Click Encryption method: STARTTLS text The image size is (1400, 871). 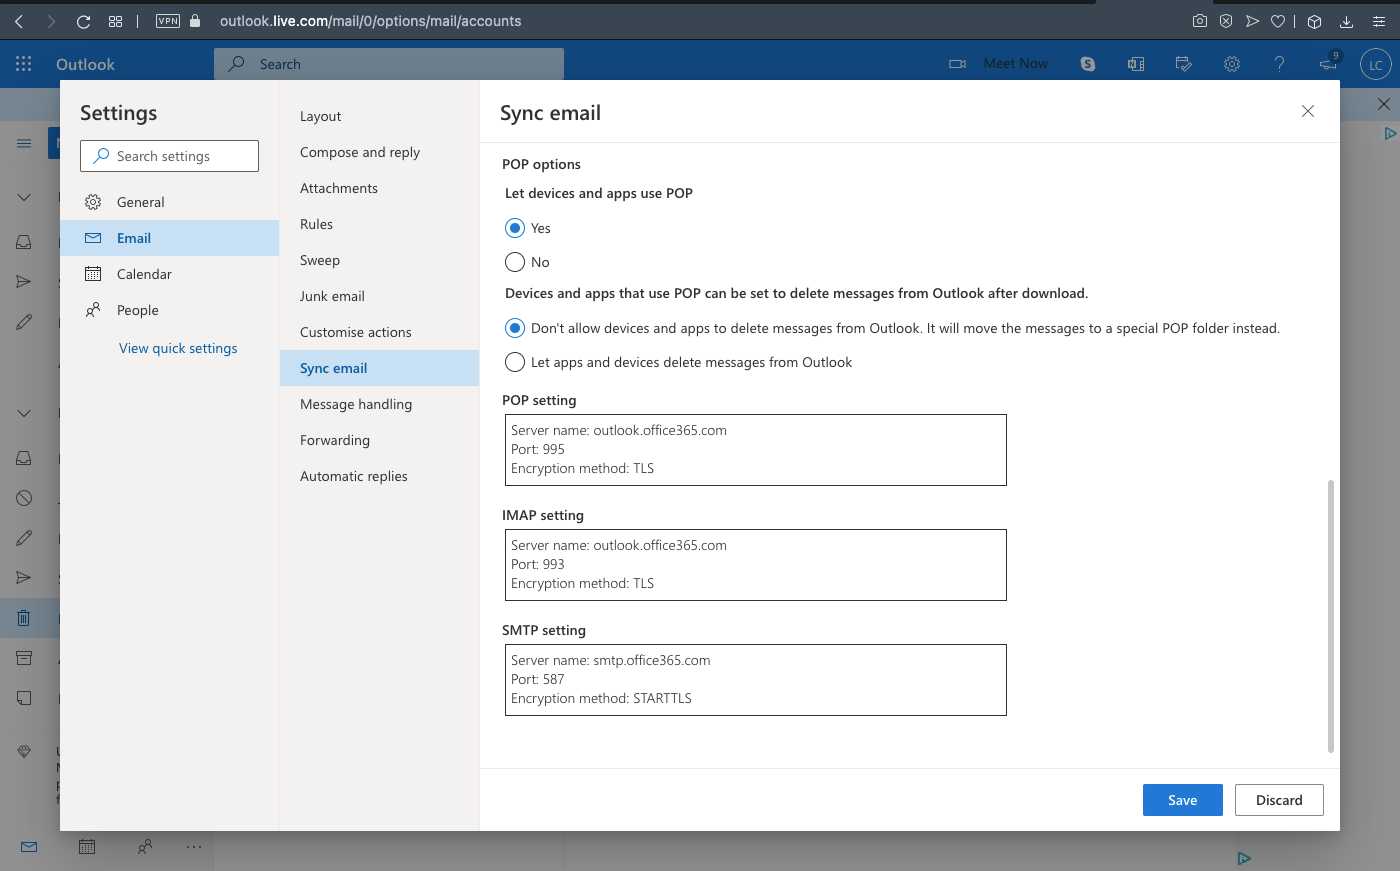(x=601, y=698)
